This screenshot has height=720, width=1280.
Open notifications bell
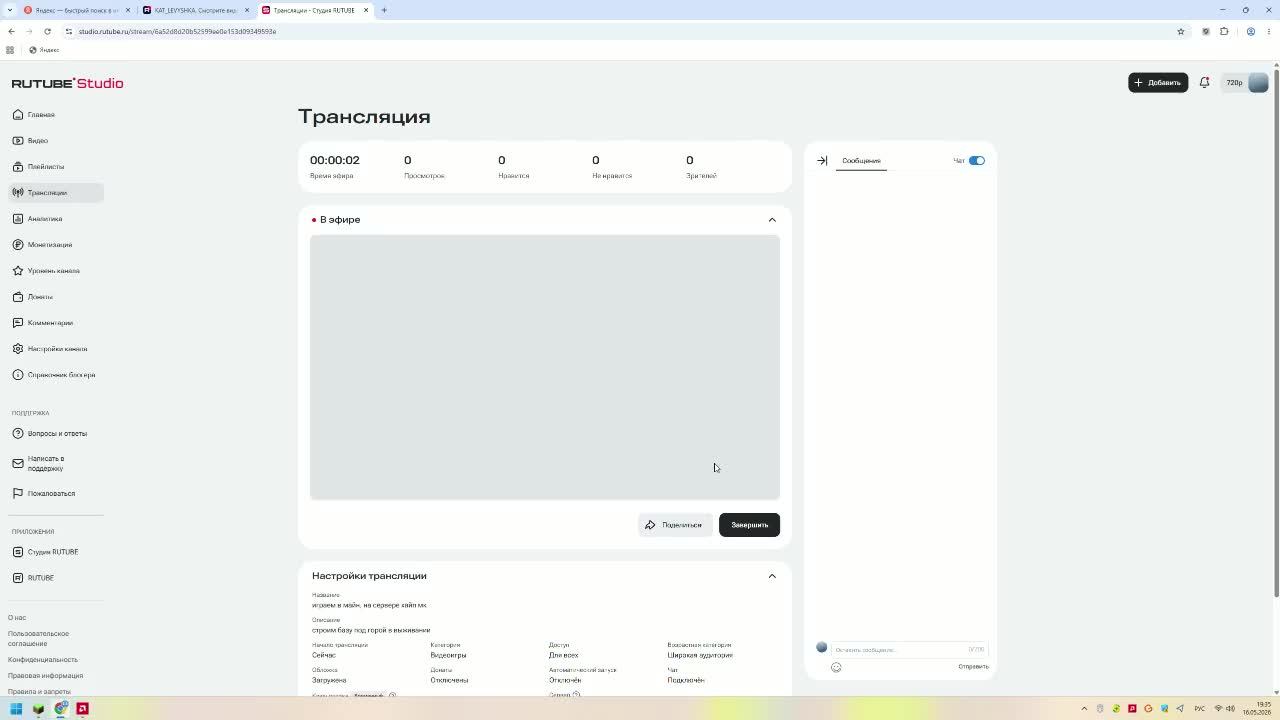[x=1204, y=82]
